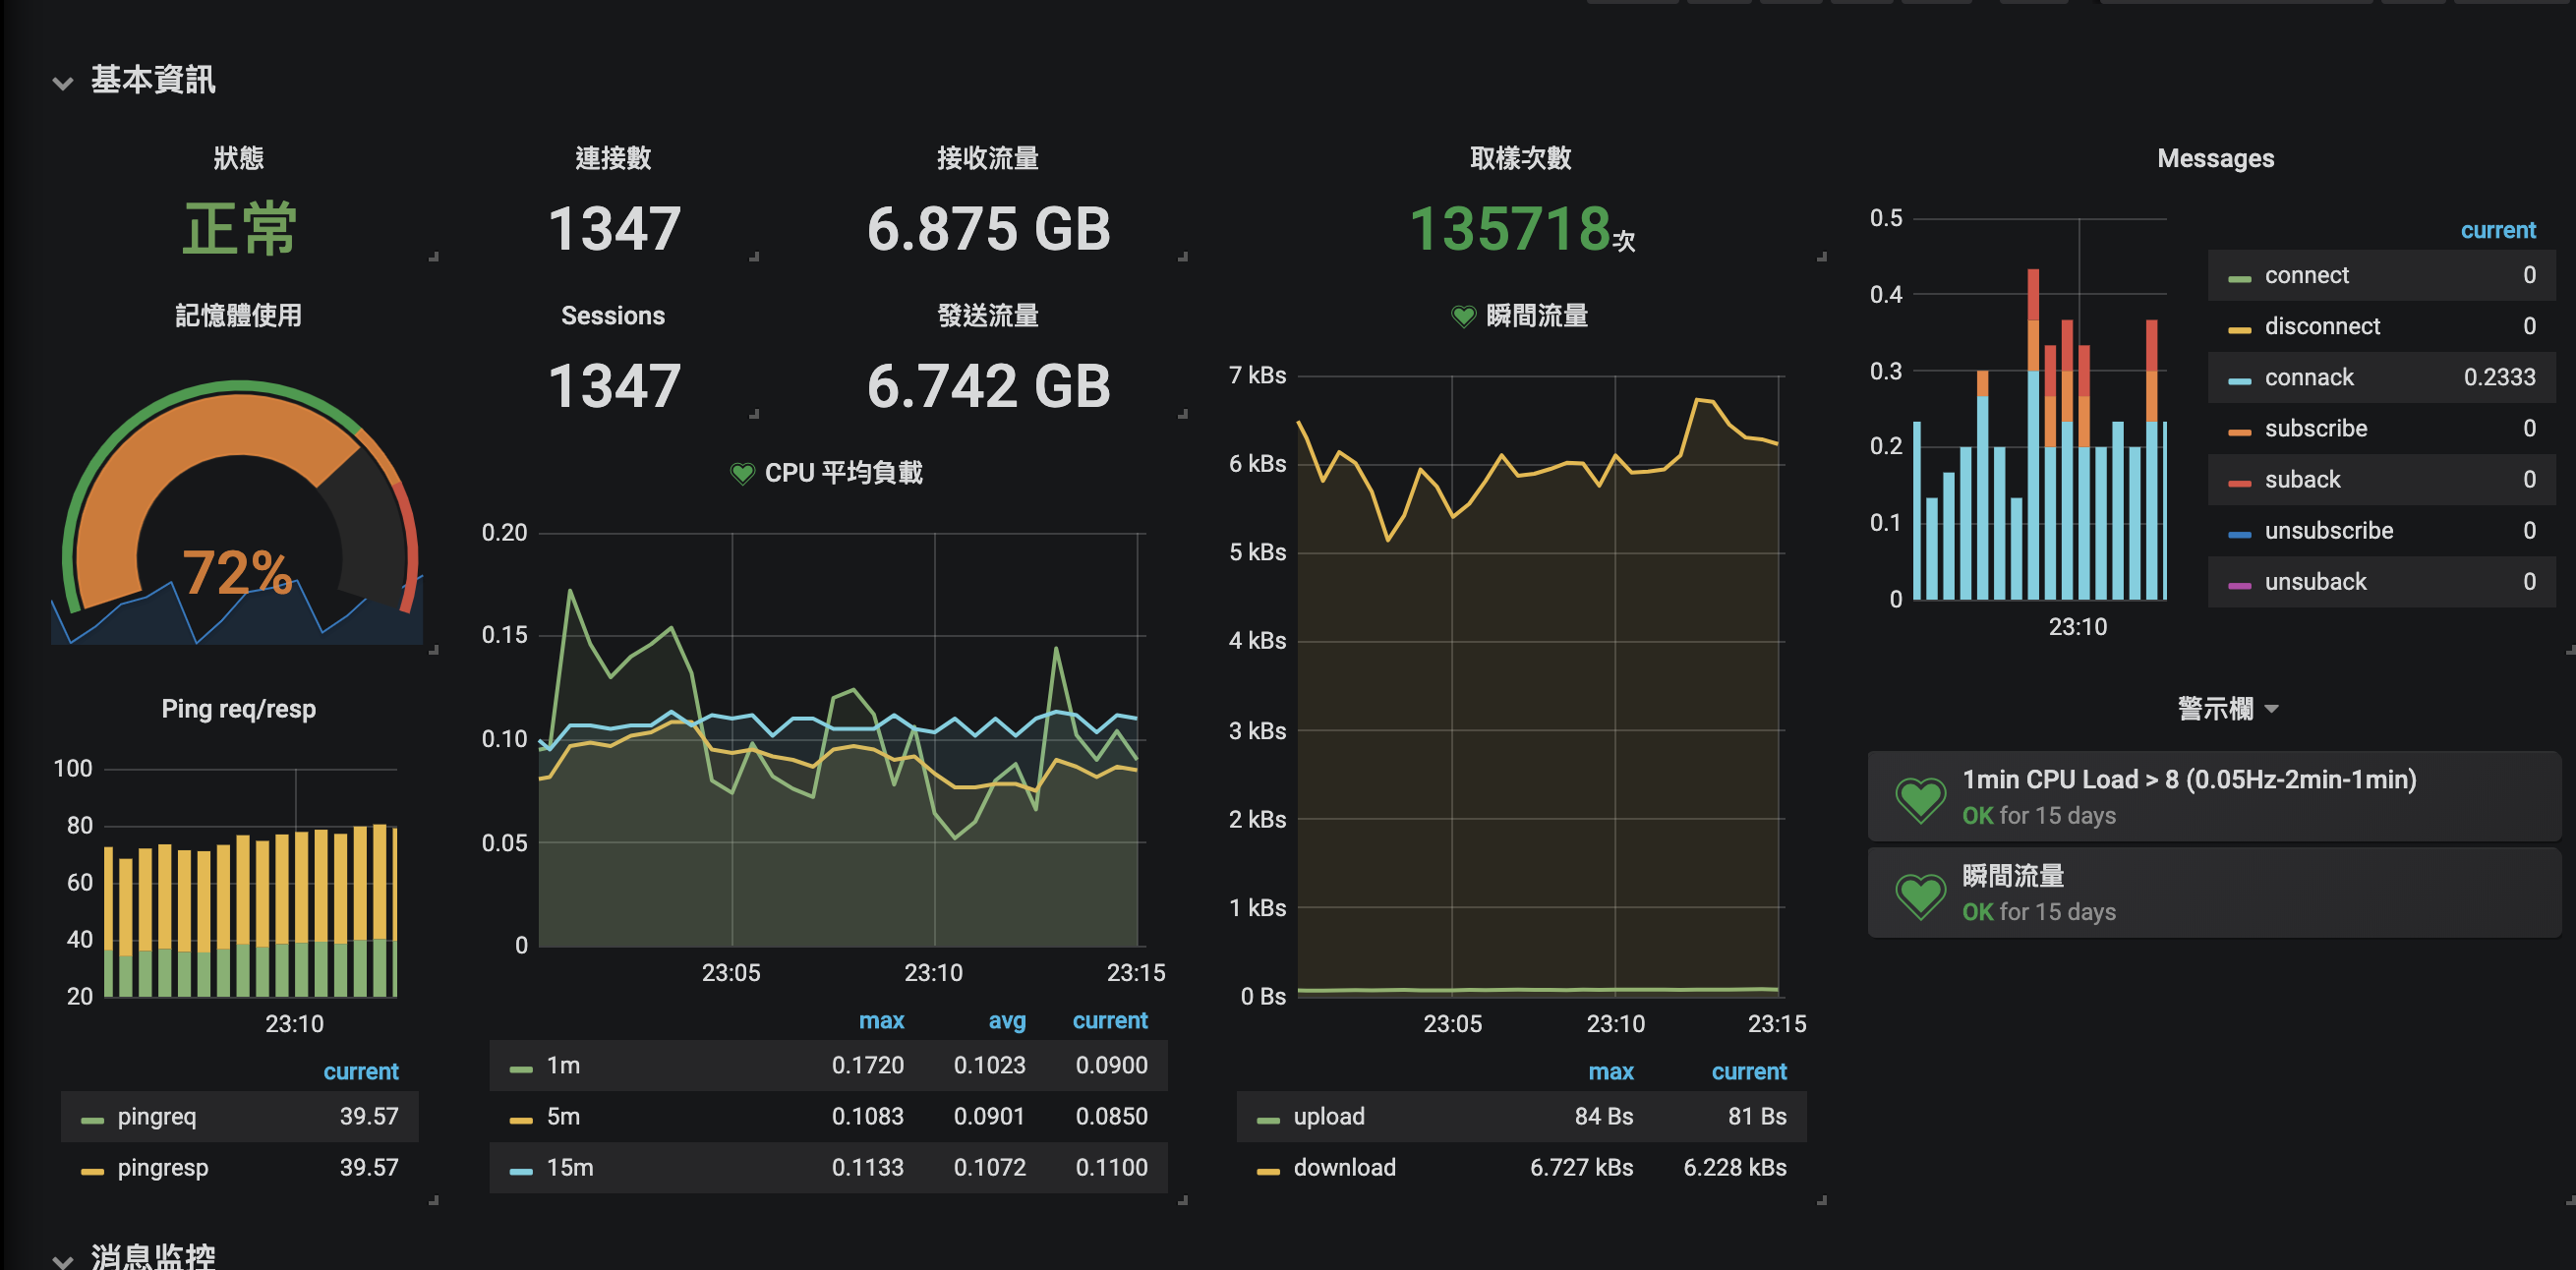This screenshot has height=1270, width=2576.
Task: Click the heart icon beside 瞬間流量 panel title
Action: click(x=1463, y=316)
